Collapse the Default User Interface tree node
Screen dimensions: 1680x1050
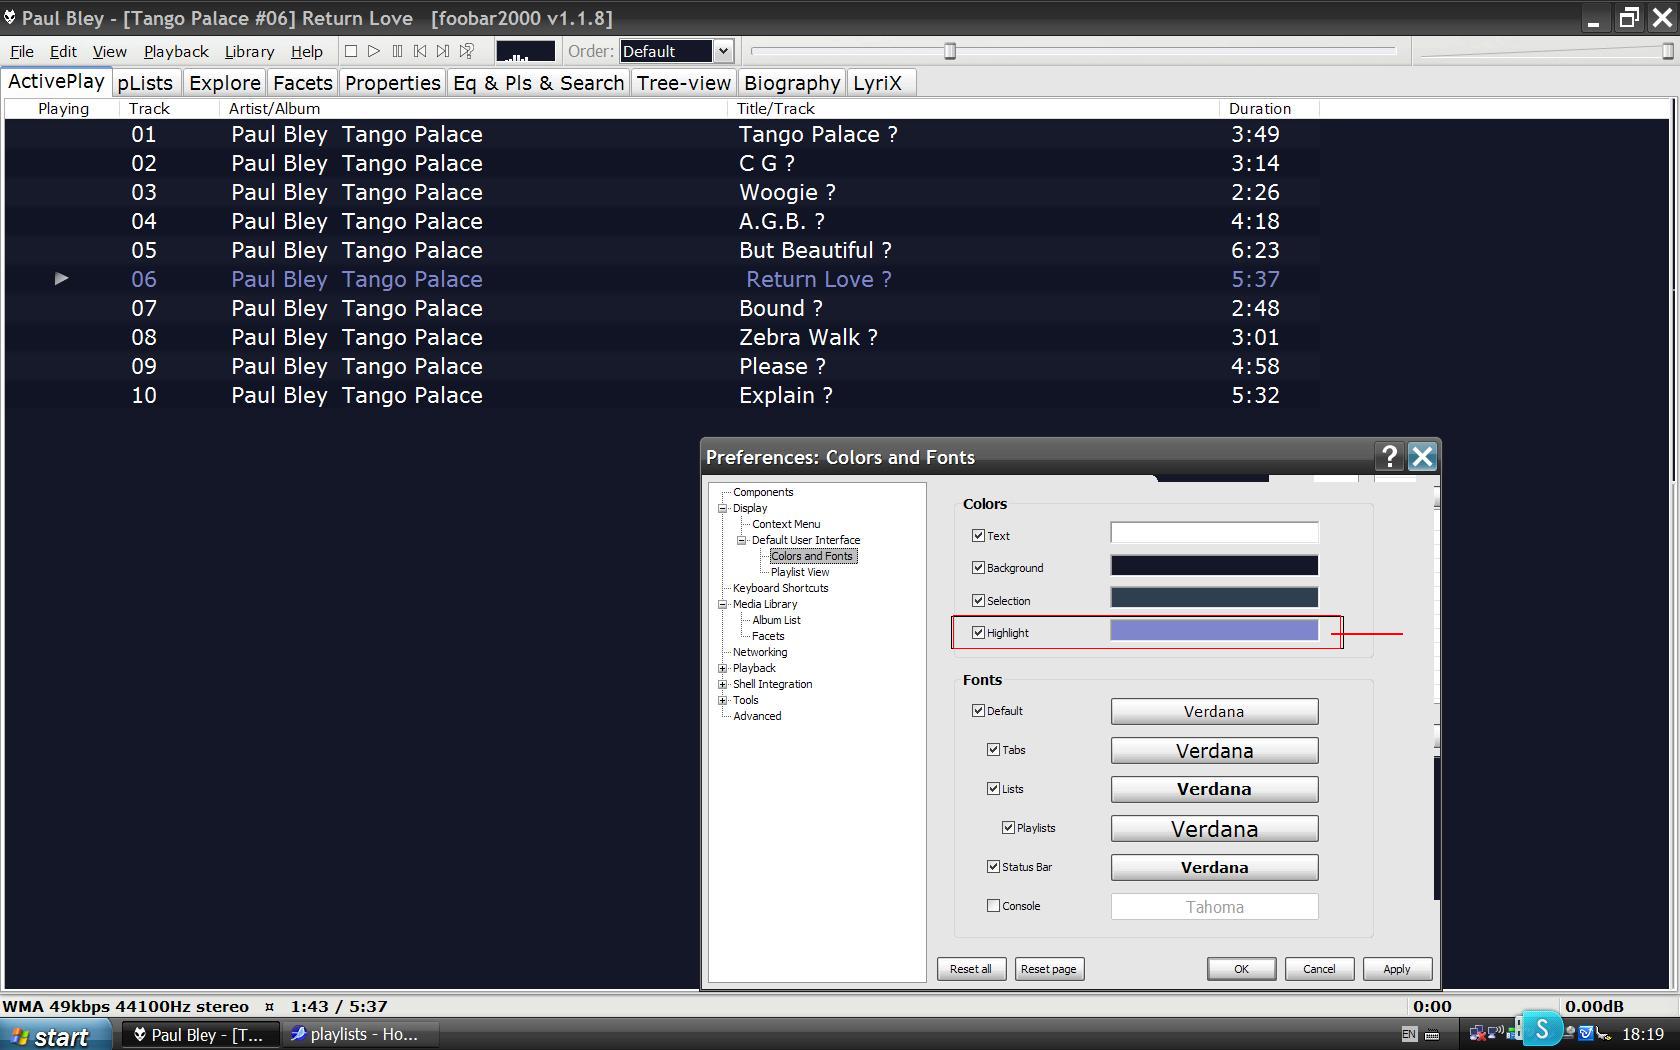742,540
